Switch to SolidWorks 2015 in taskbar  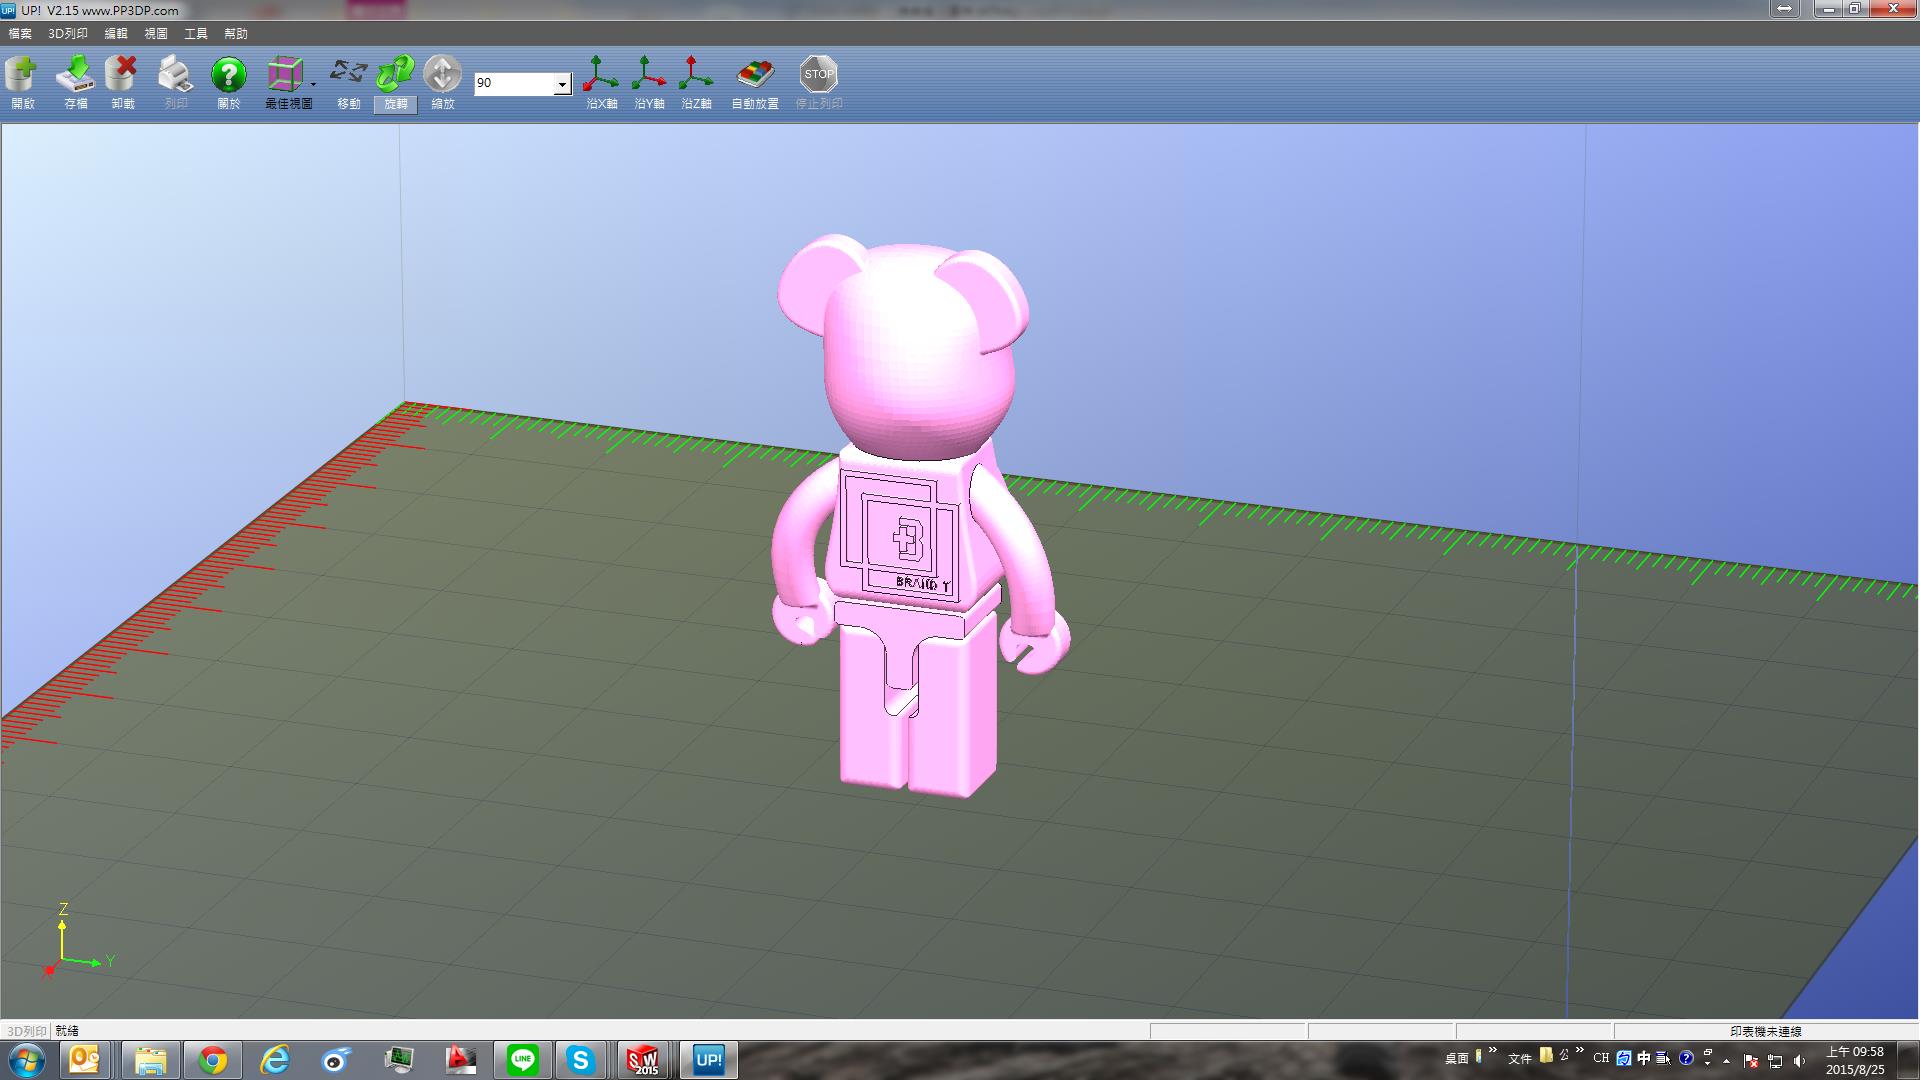pos(643,1060)
